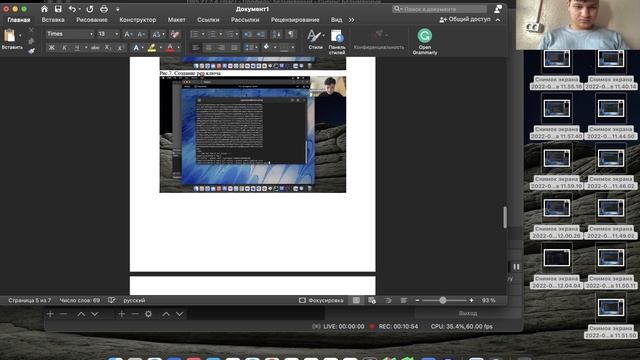Screen dimensions: 640x360
Task: Center the paragraph text
Action: (x=209, y=48)
